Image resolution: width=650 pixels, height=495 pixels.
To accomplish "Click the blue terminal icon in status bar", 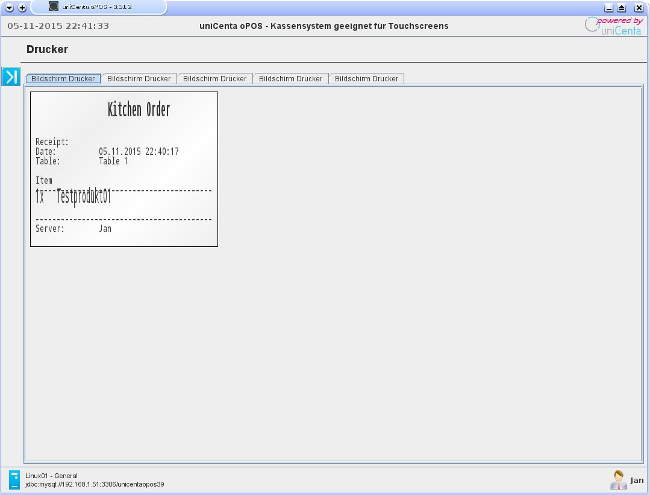I will click(14, 479).
